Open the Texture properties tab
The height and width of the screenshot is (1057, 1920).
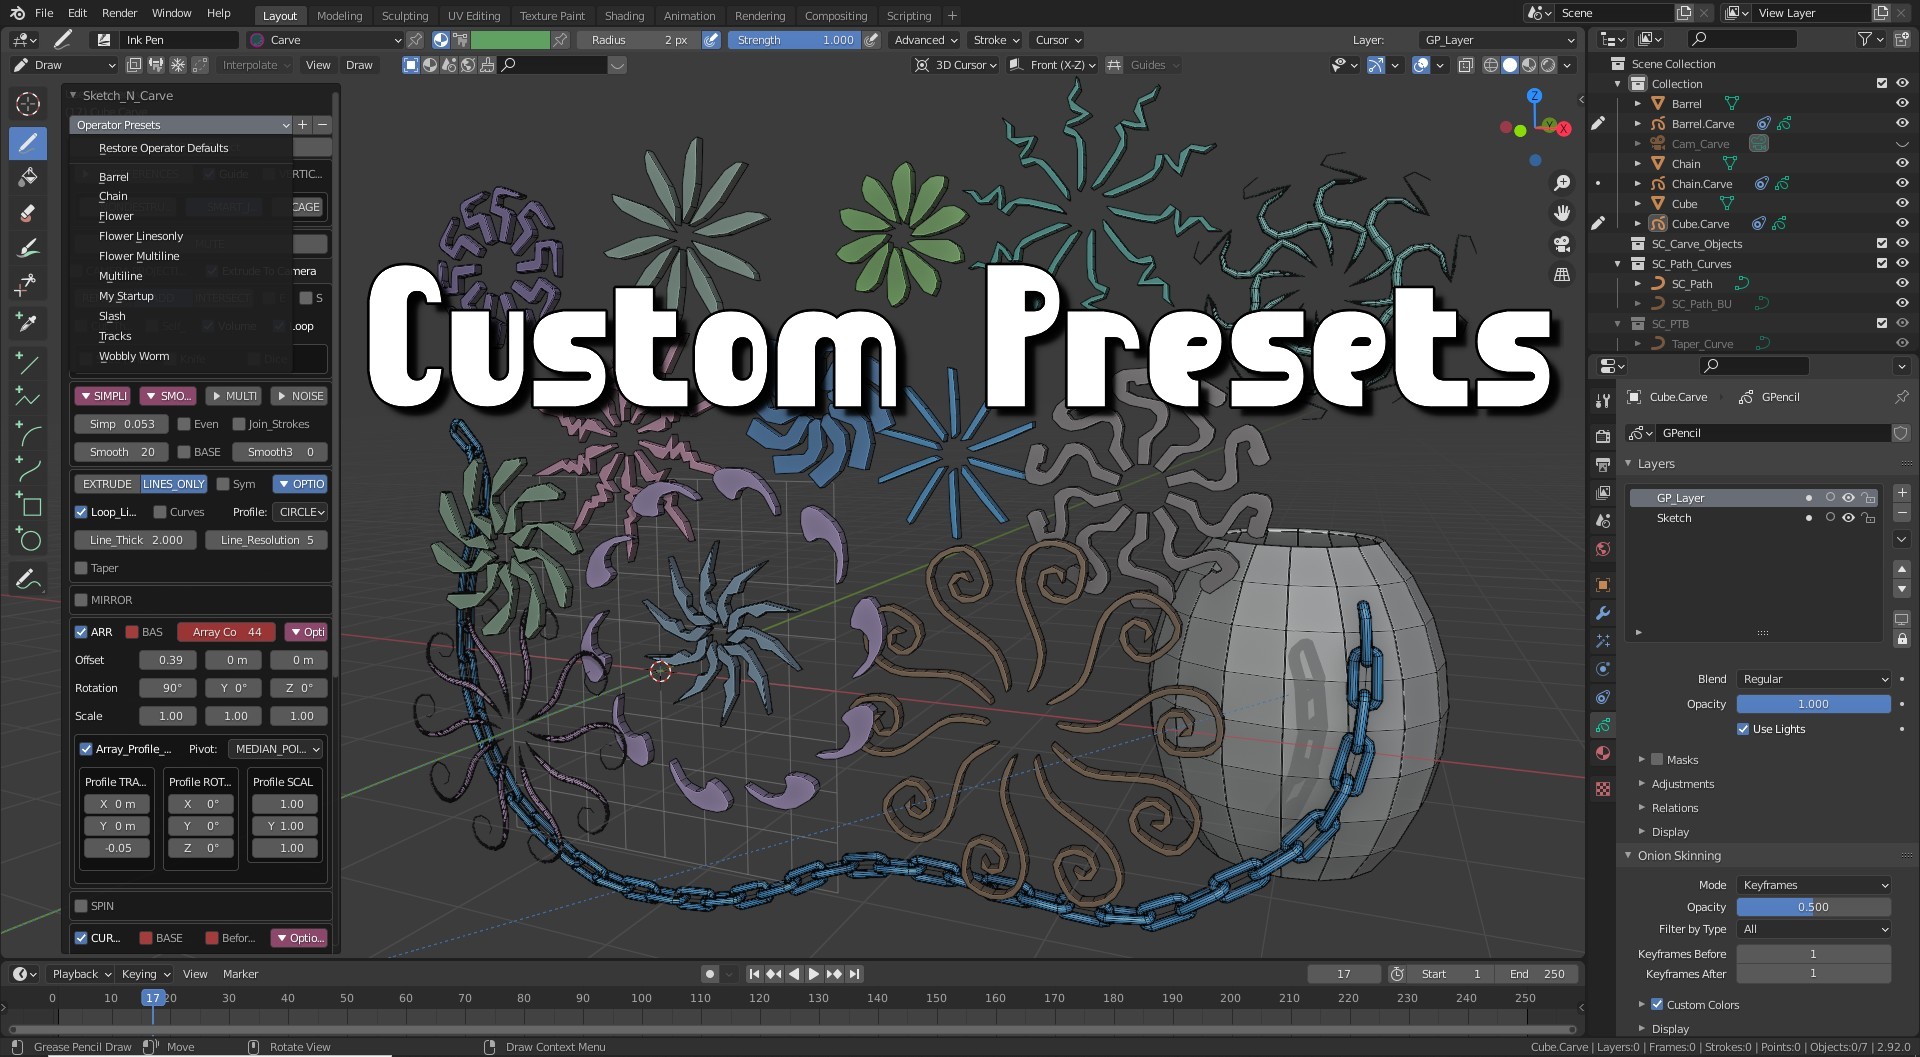[1603, 789]
